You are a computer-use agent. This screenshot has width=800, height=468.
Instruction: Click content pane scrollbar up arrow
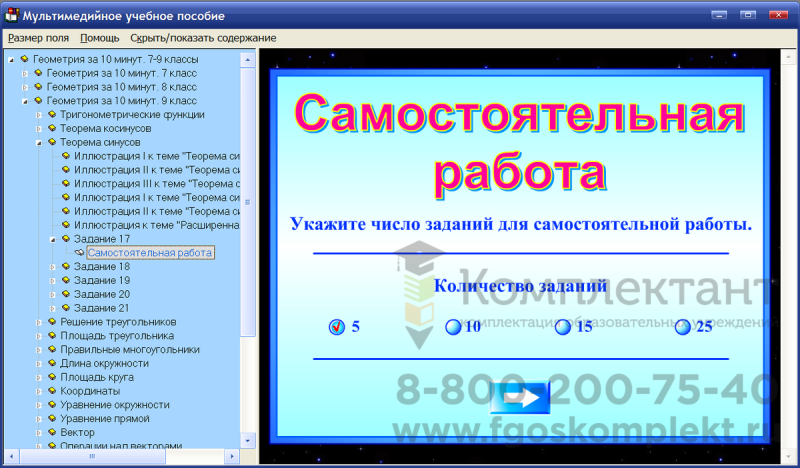tap(788, 56)
